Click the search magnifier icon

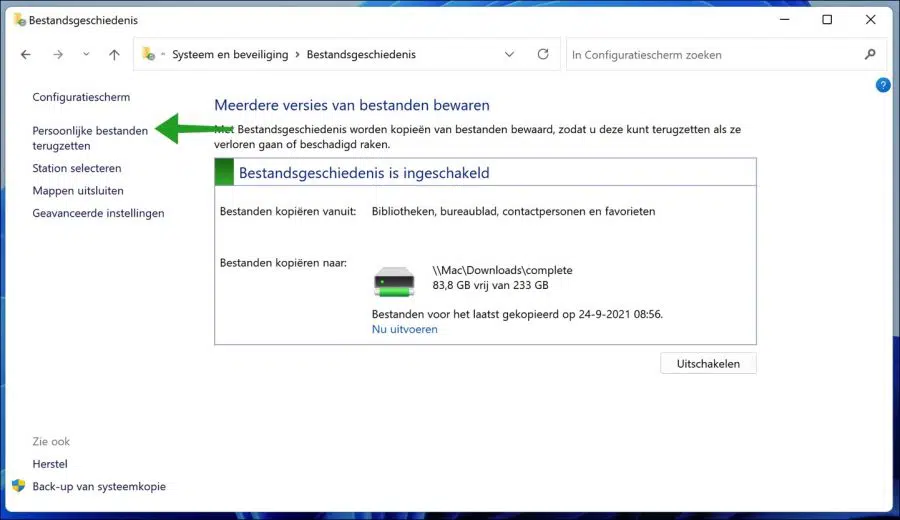[870, 55]
